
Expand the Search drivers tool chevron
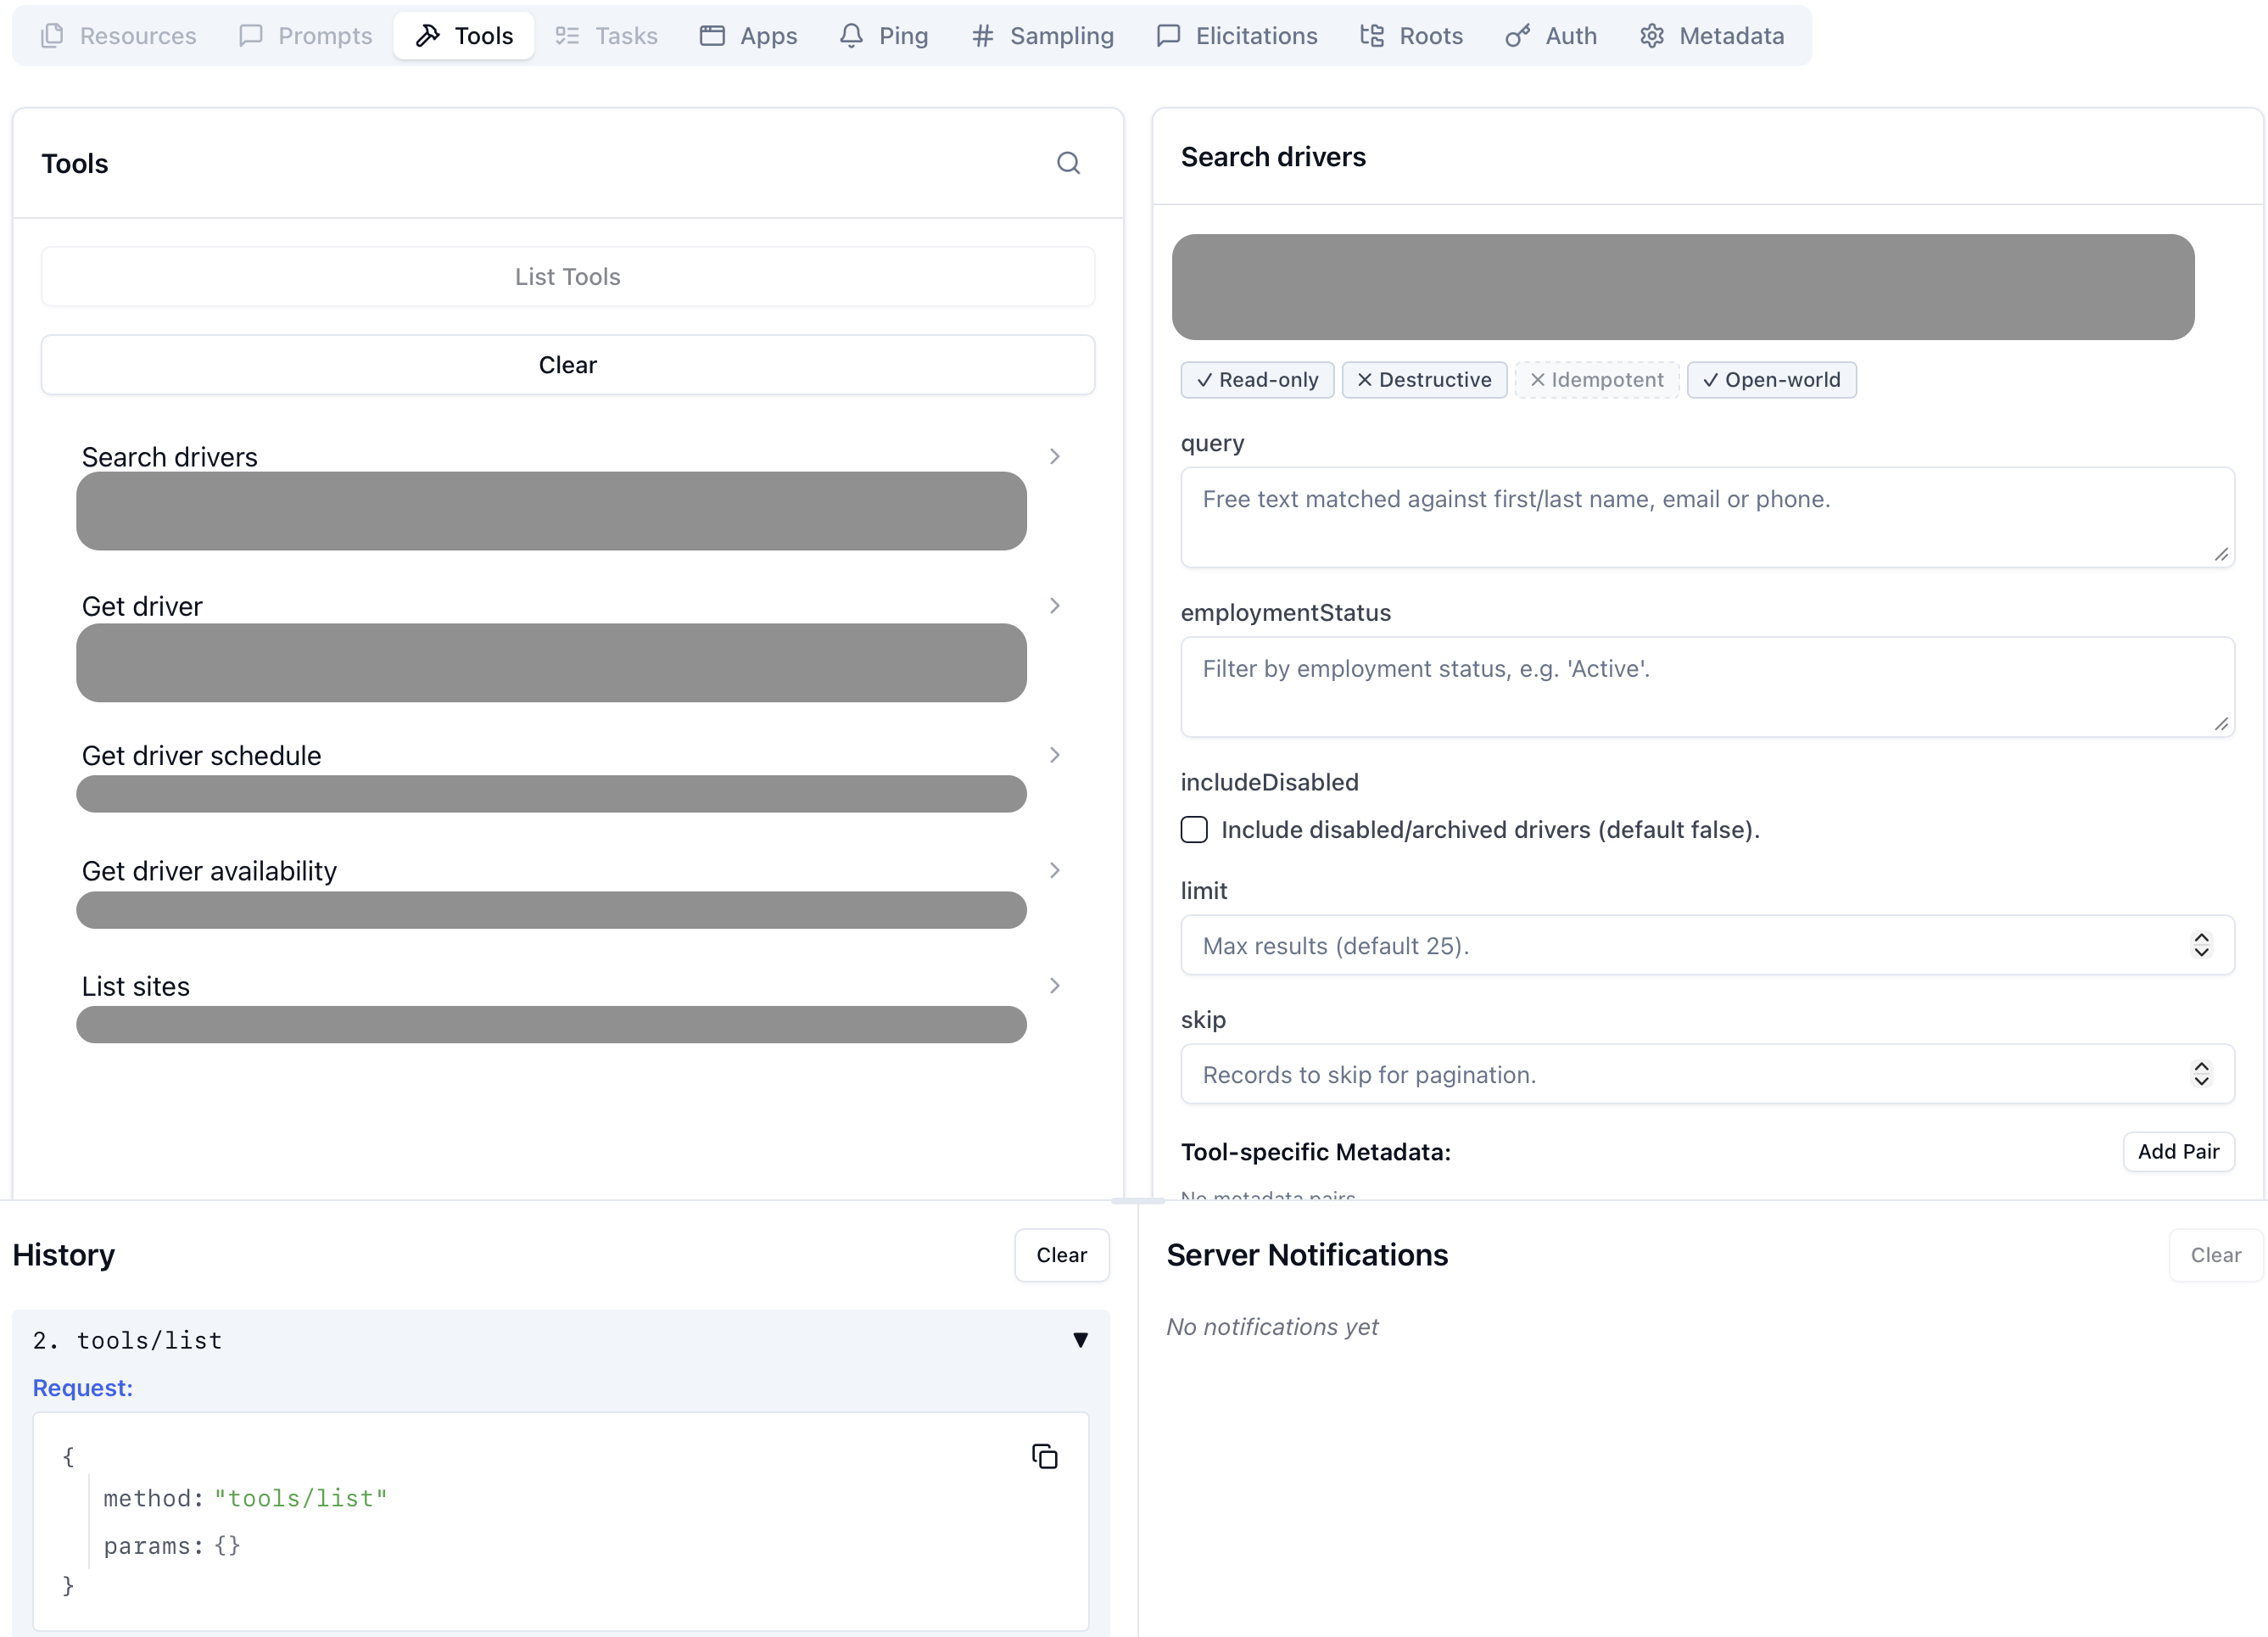click(1055, 456)
